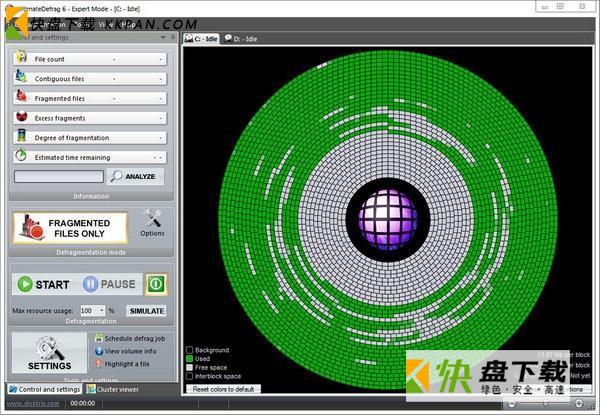Open the panel header dropdown arrow
The image size is (600, 415).
[x=163, y=37]
